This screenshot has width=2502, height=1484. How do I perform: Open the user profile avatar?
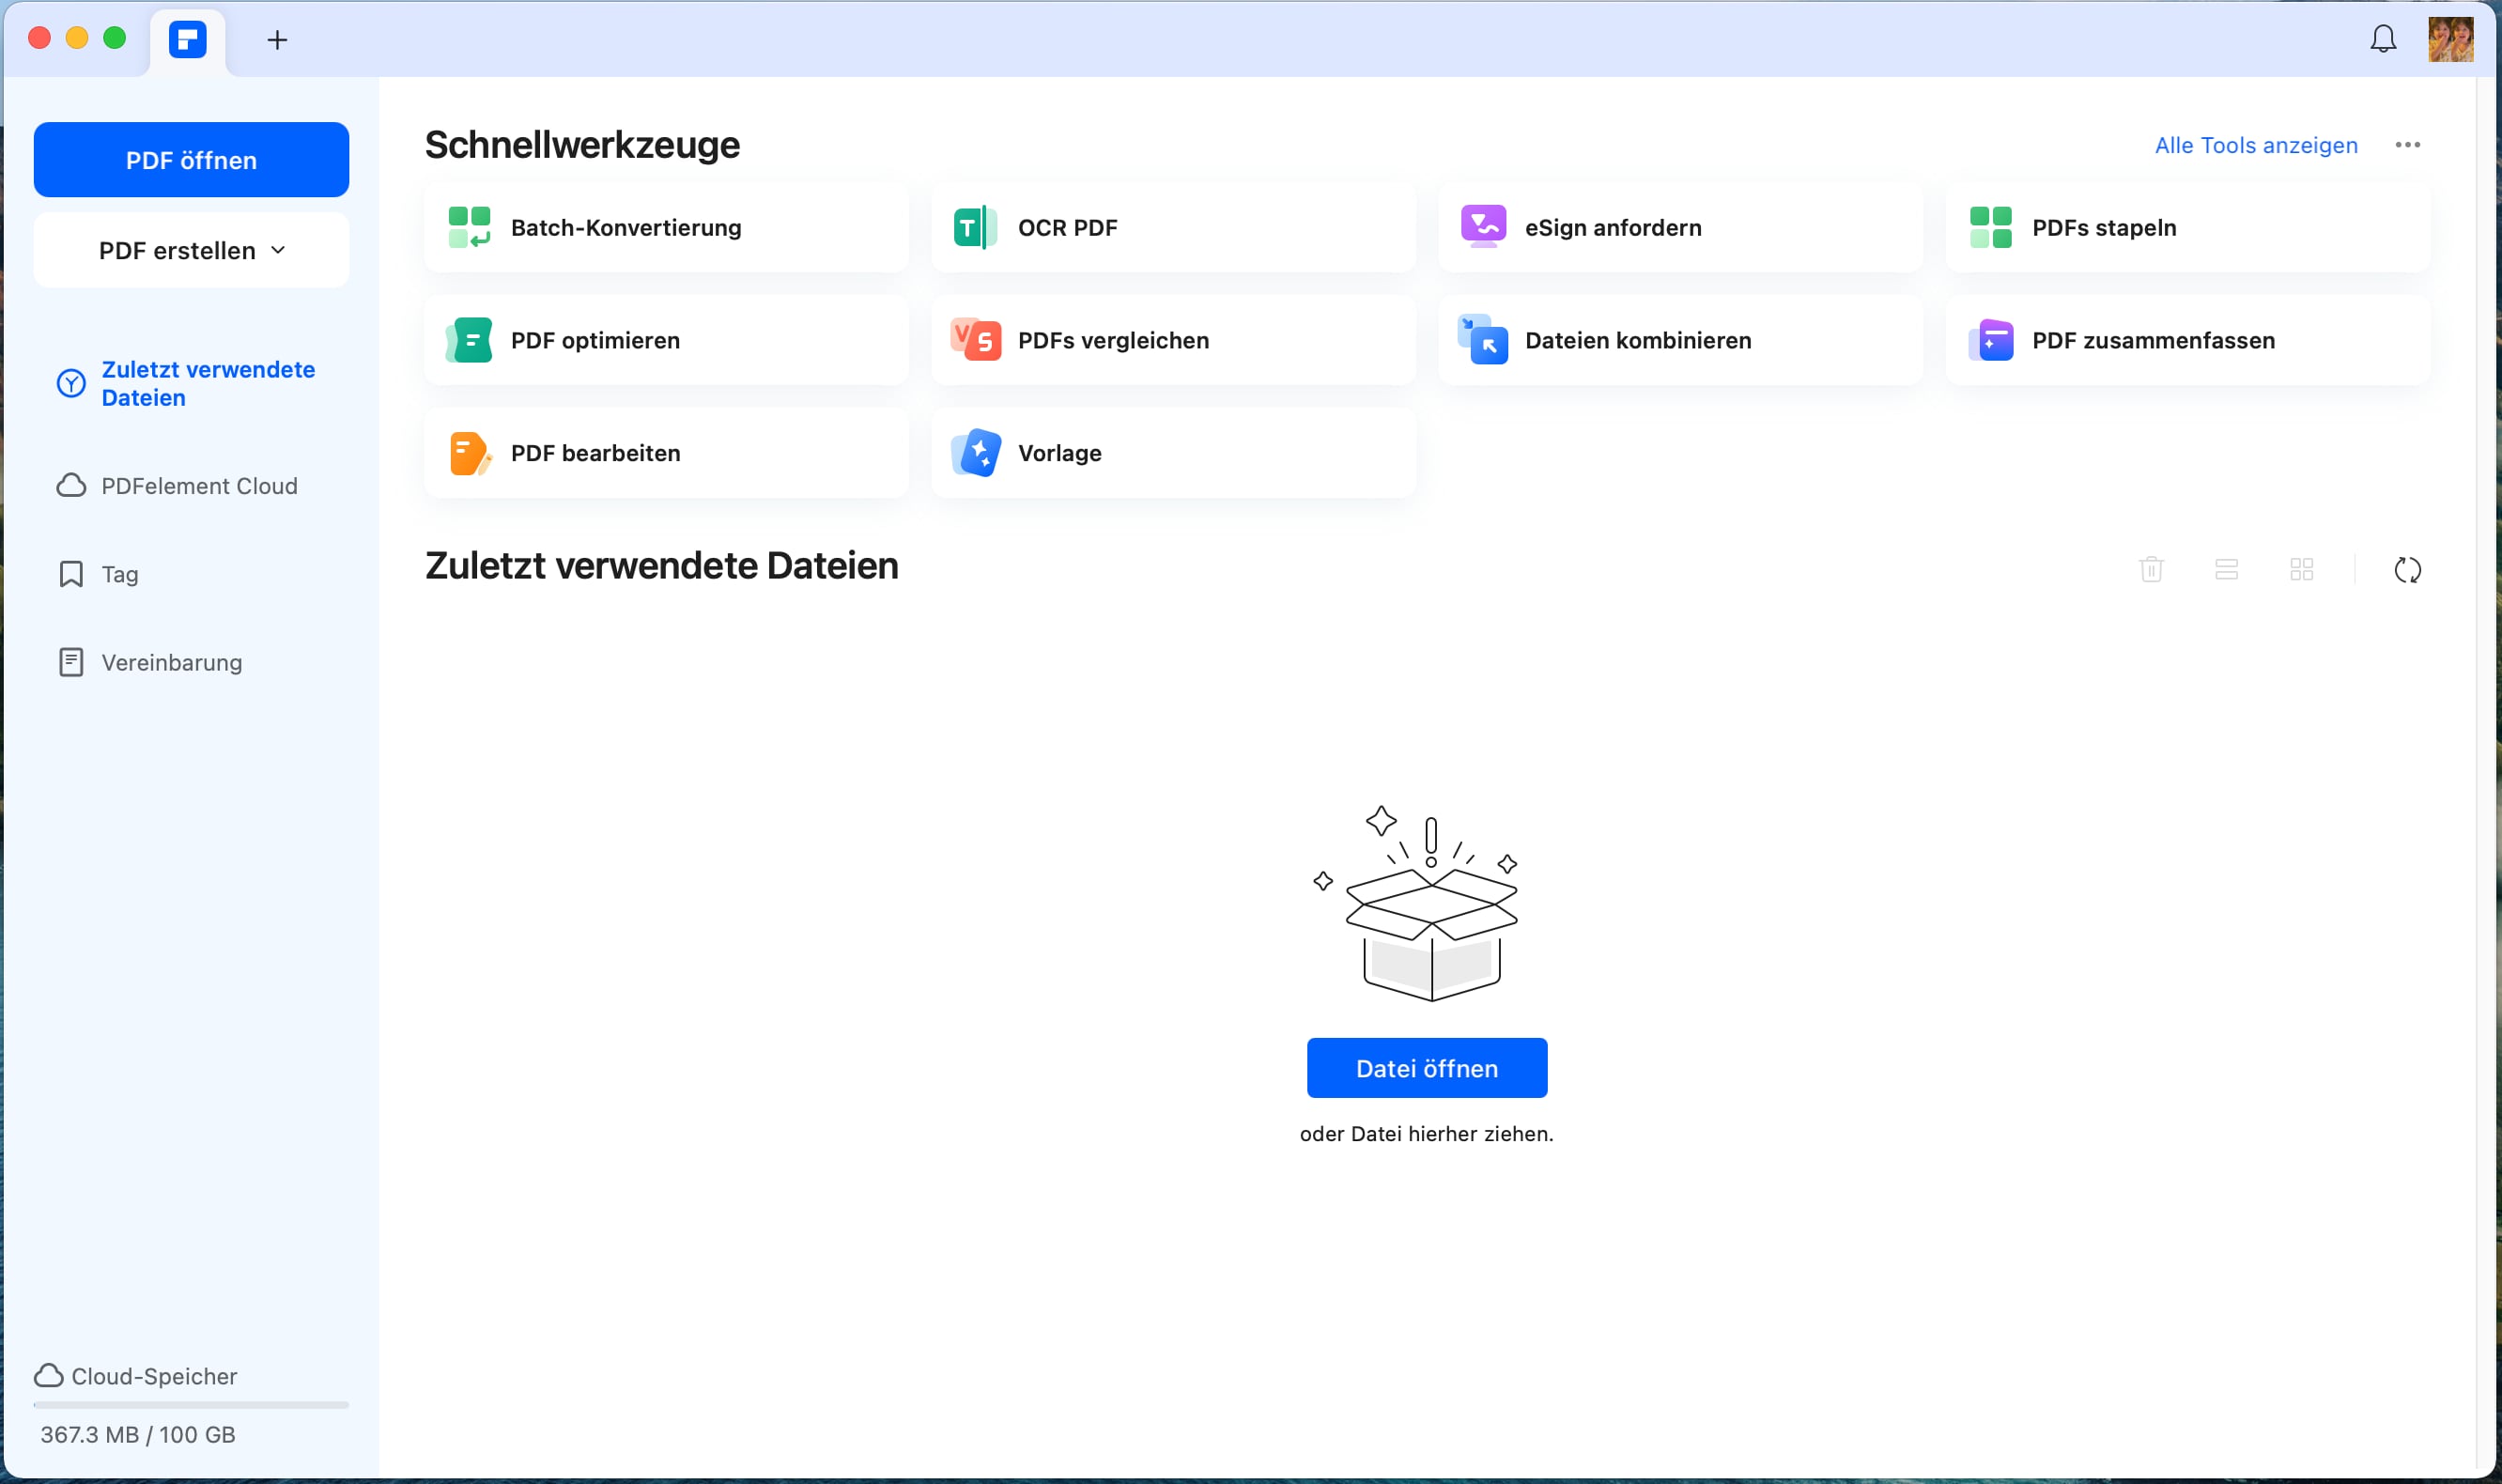pyautogui.click(x=2450, y=39)
